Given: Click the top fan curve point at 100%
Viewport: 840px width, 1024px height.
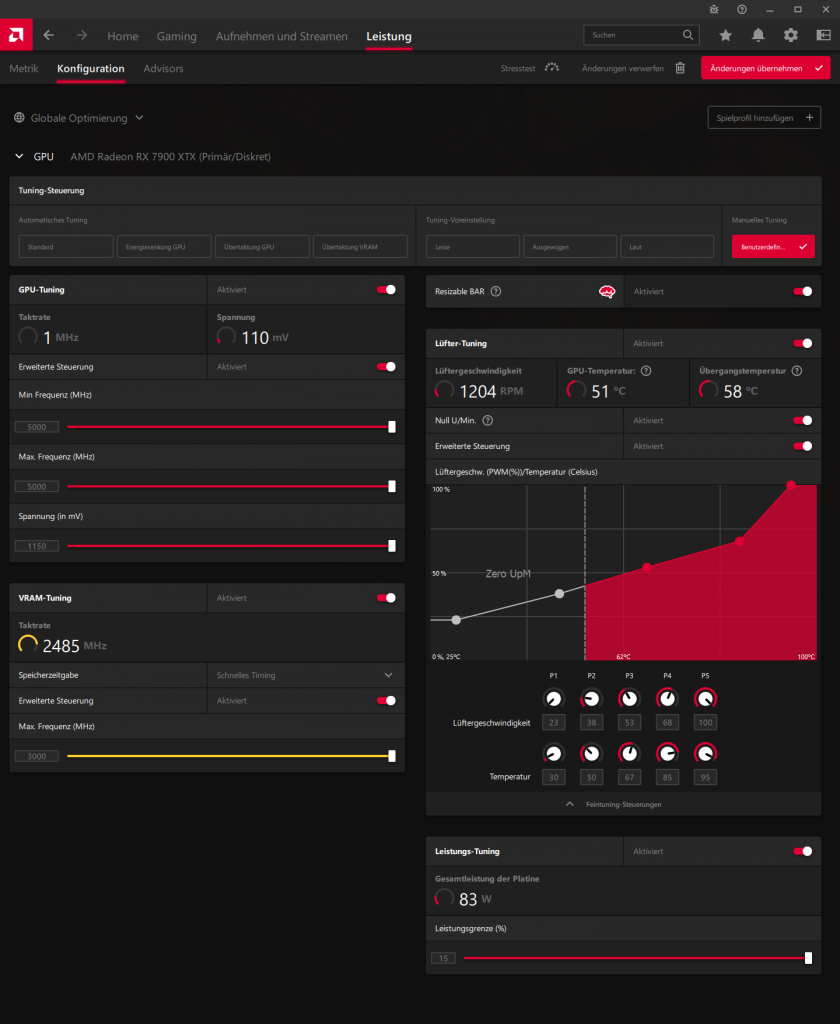Looking at the screenshot, I should (x=791, y=485).
